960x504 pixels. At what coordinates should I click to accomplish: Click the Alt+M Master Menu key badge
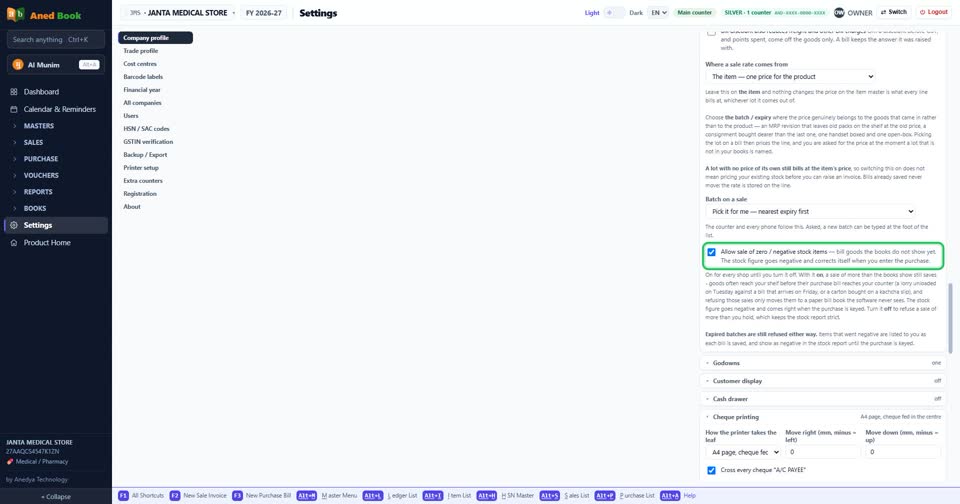point(307,495)
